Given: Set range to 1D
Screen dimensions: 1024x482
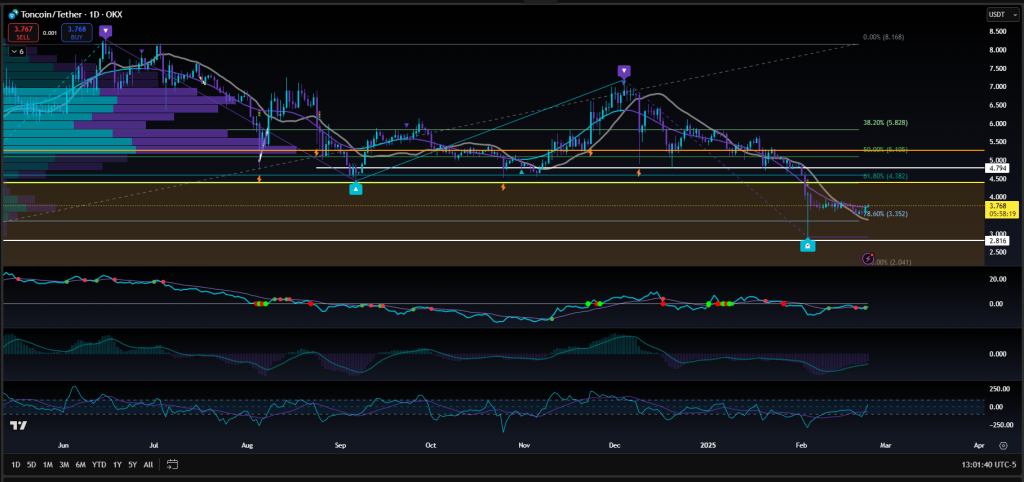Looking at the screenshot, I should (16, 465).
